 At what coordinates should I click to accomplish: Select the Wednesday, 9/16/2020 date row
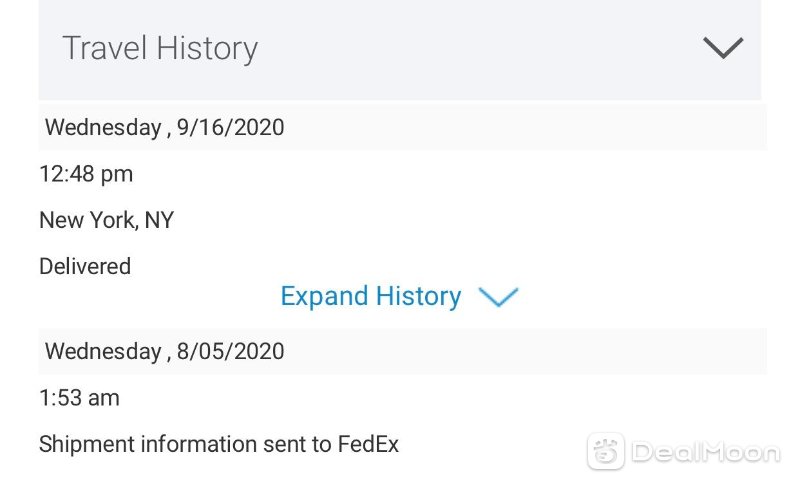(x=403, y=128)
